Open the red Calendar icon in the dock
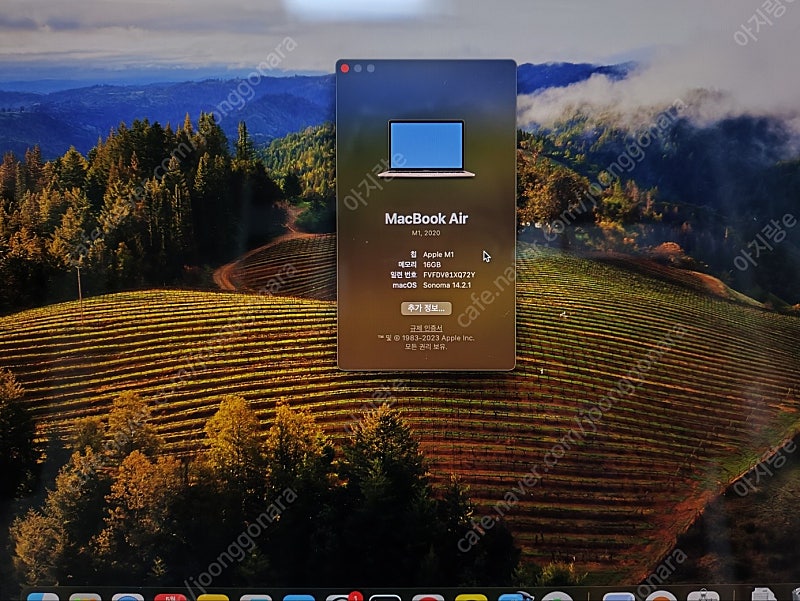This screenshot has width=800, height=601. [170, 597]
